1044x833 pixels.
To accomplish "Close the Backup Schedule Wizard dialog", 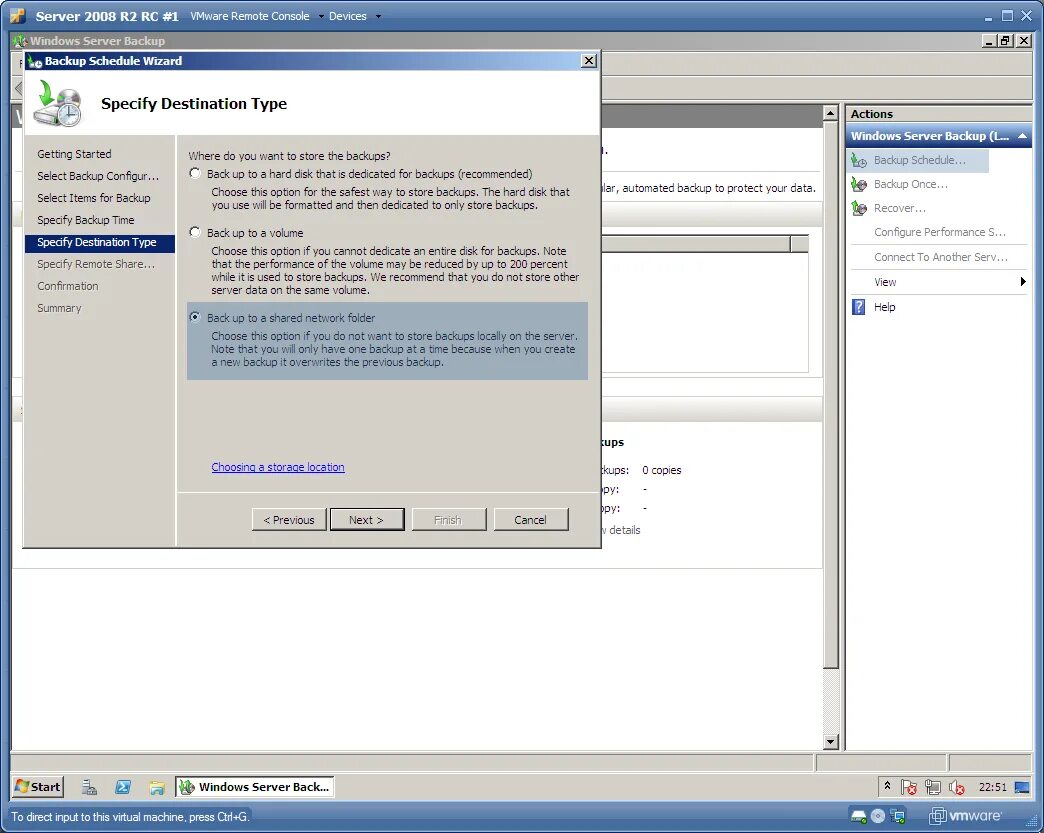I will coord(589,61).
